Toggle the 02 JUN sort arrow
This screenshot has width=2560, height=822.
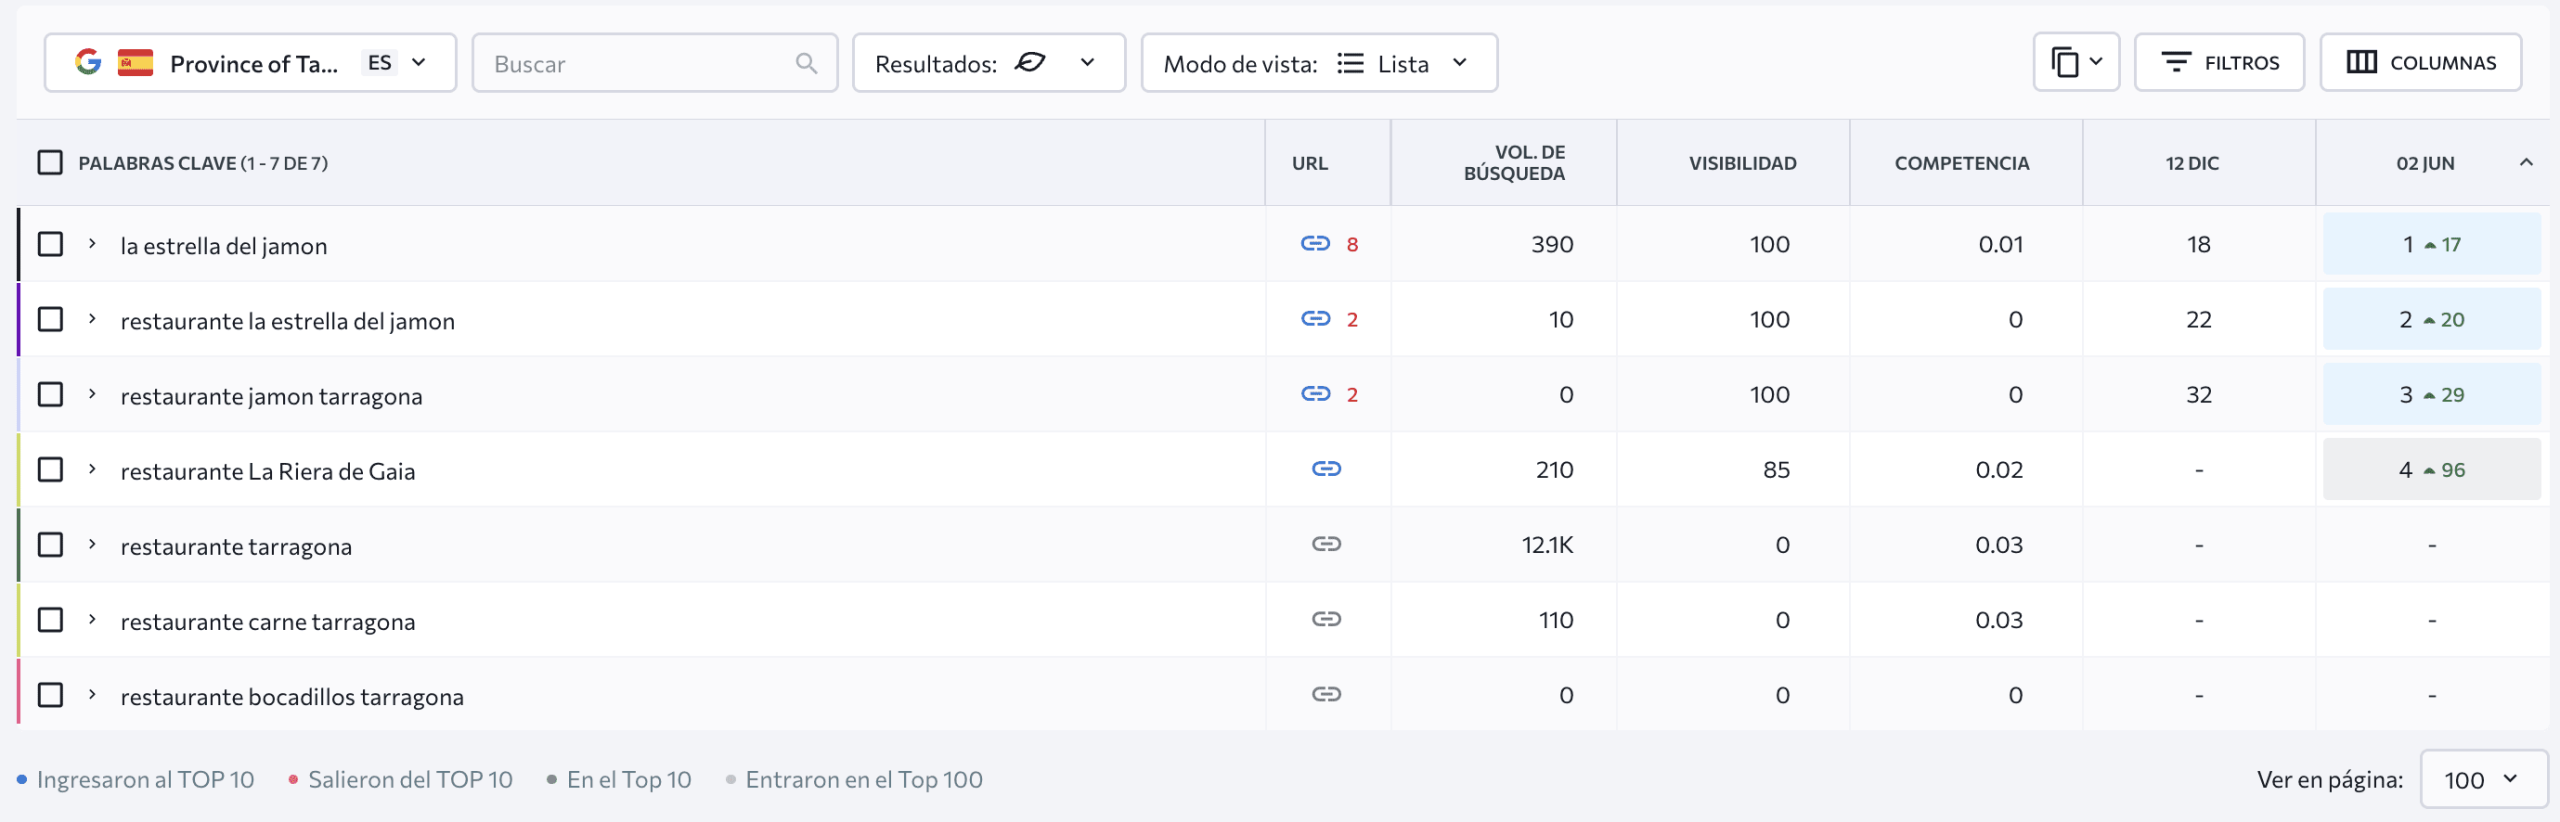tap(2526, 161)
